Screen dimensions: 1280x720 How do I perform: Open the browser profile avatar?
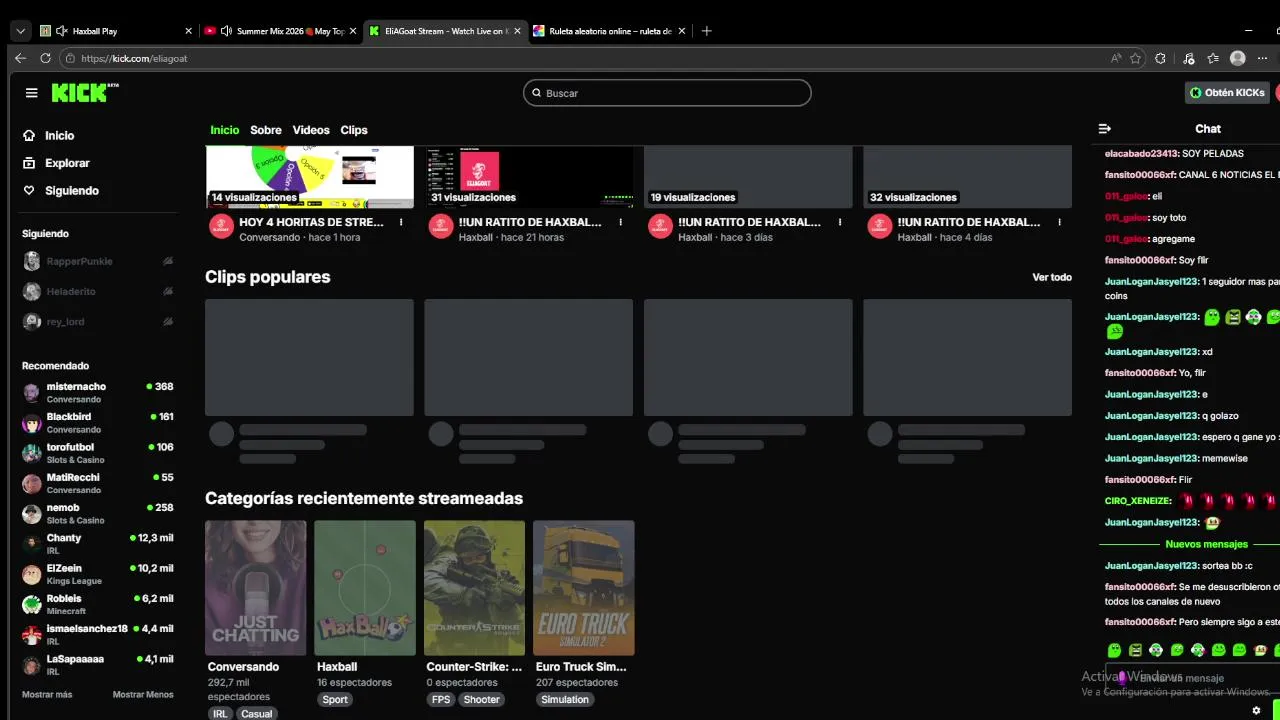click(1238, 58)
